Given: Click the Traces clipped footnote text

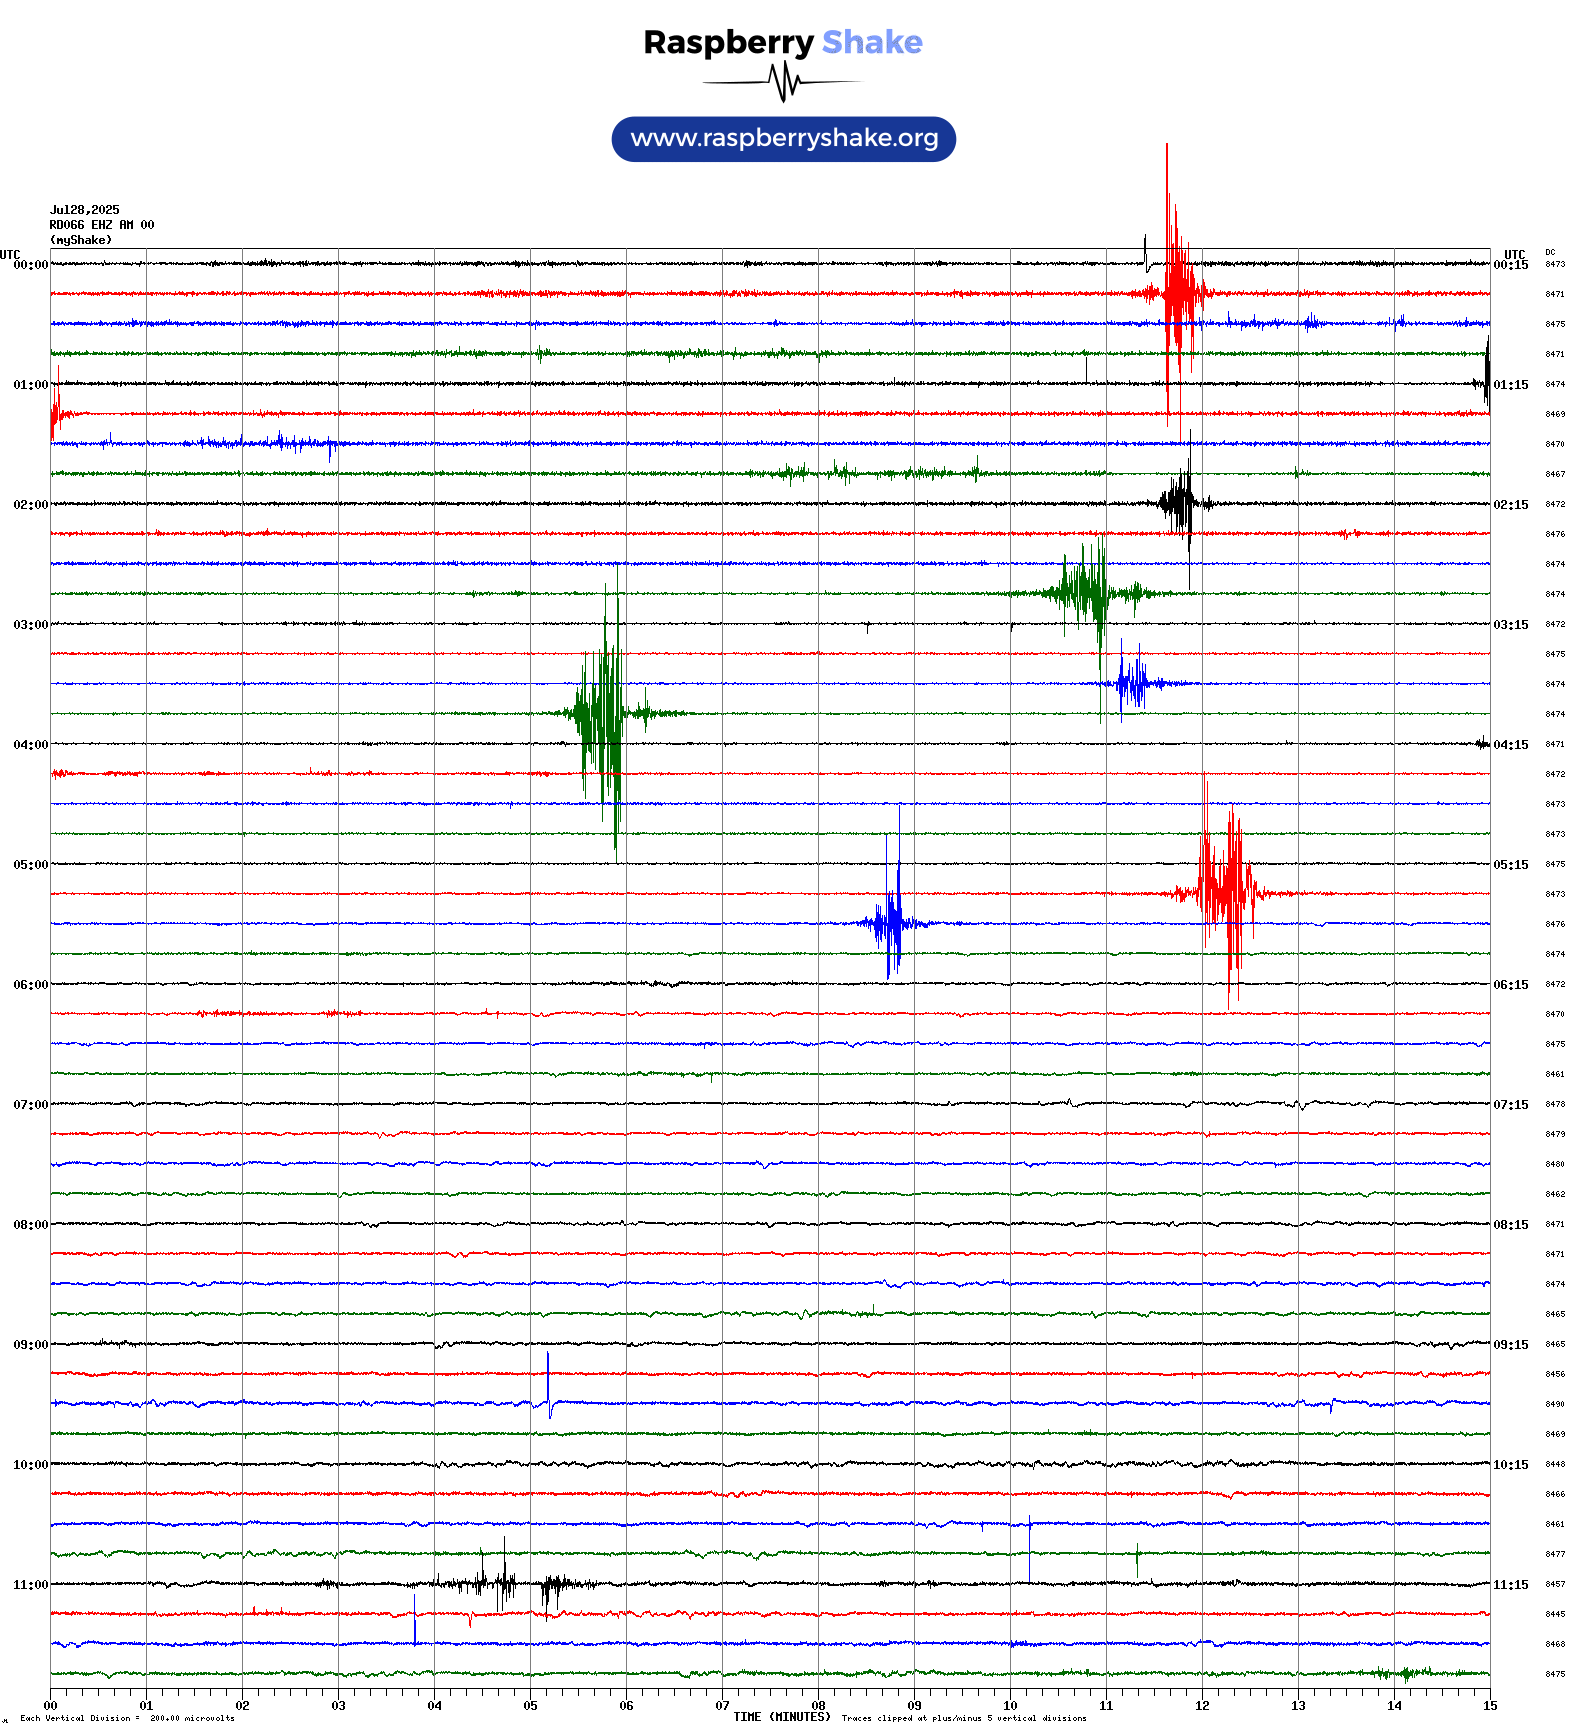Looking at the screenshot, I should pos(963,1718).
